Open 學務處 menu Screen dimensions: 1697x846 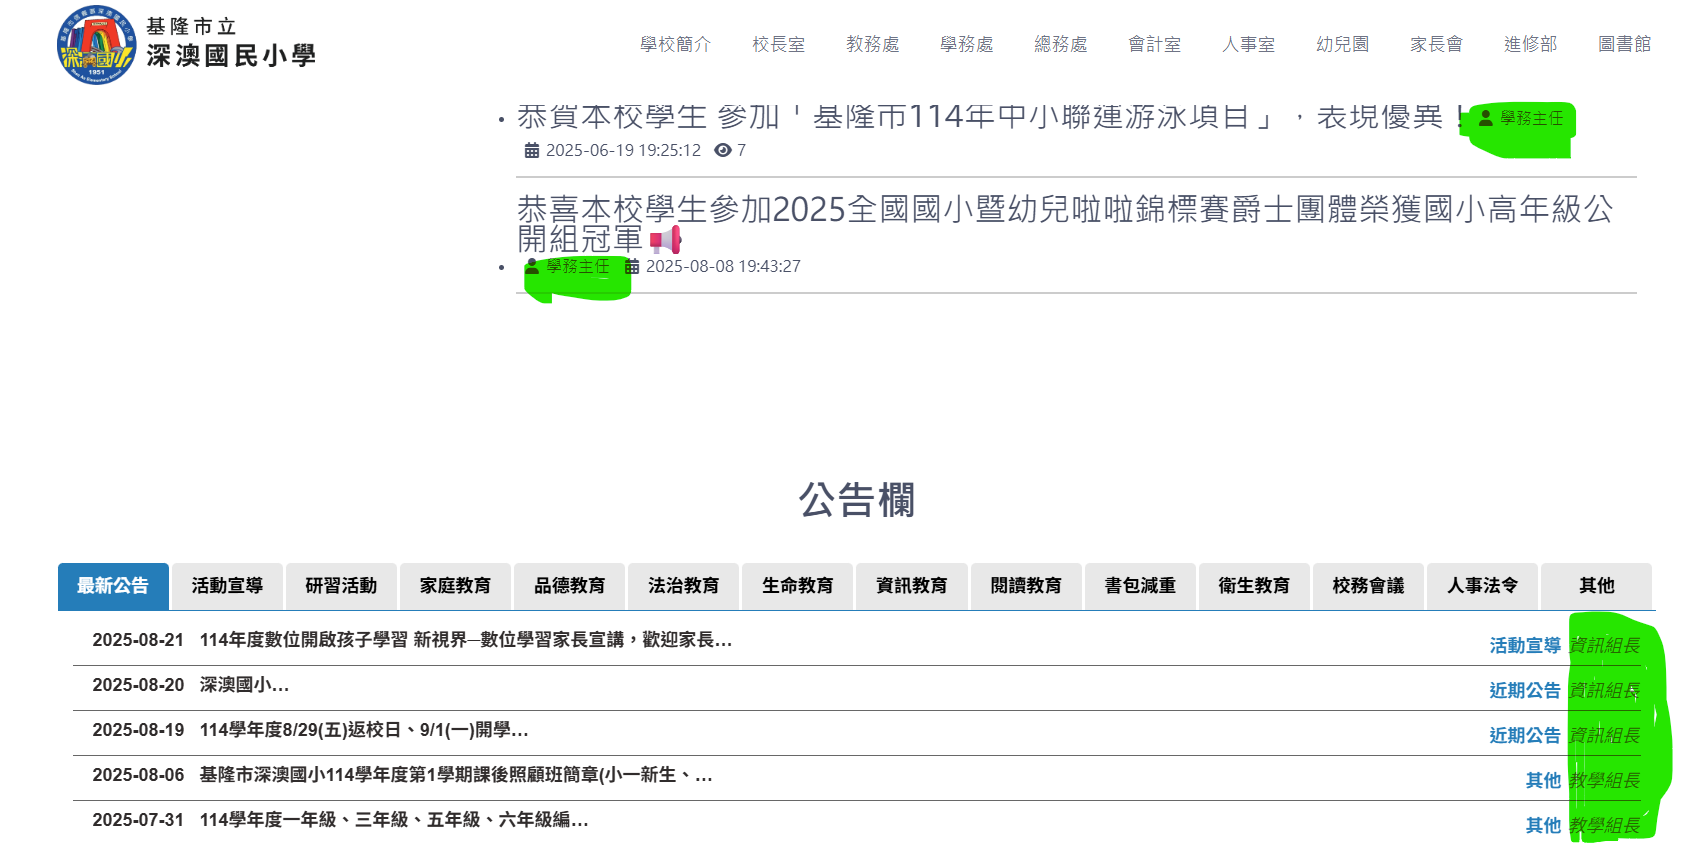pyautogui.click(x=967, y=44)
